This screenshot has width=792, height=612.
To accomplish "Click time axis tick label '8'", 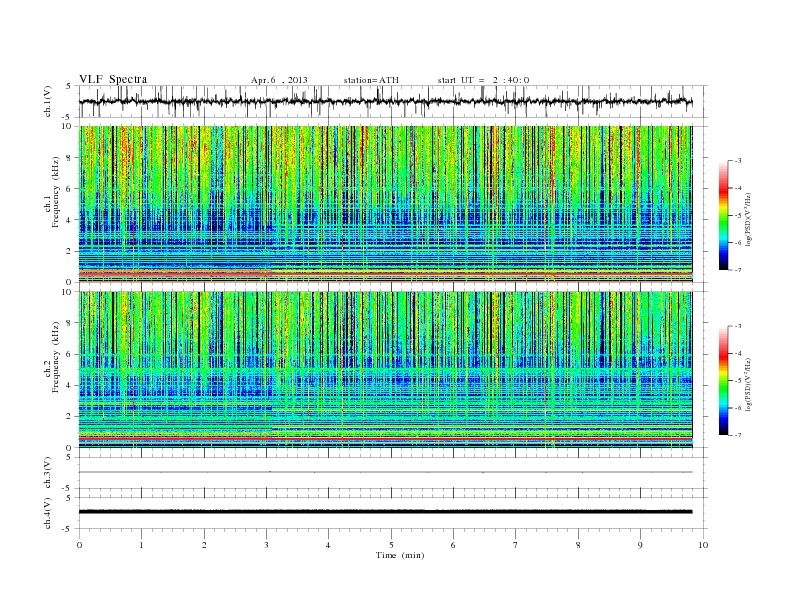I will click(x=578, y=545).
